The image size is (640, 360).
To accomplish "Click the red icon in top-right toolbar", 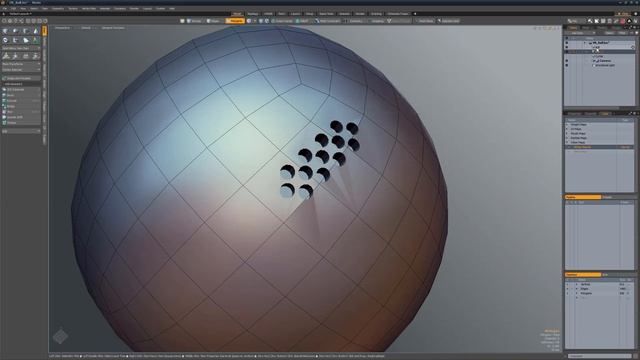I will pos(622,20).
